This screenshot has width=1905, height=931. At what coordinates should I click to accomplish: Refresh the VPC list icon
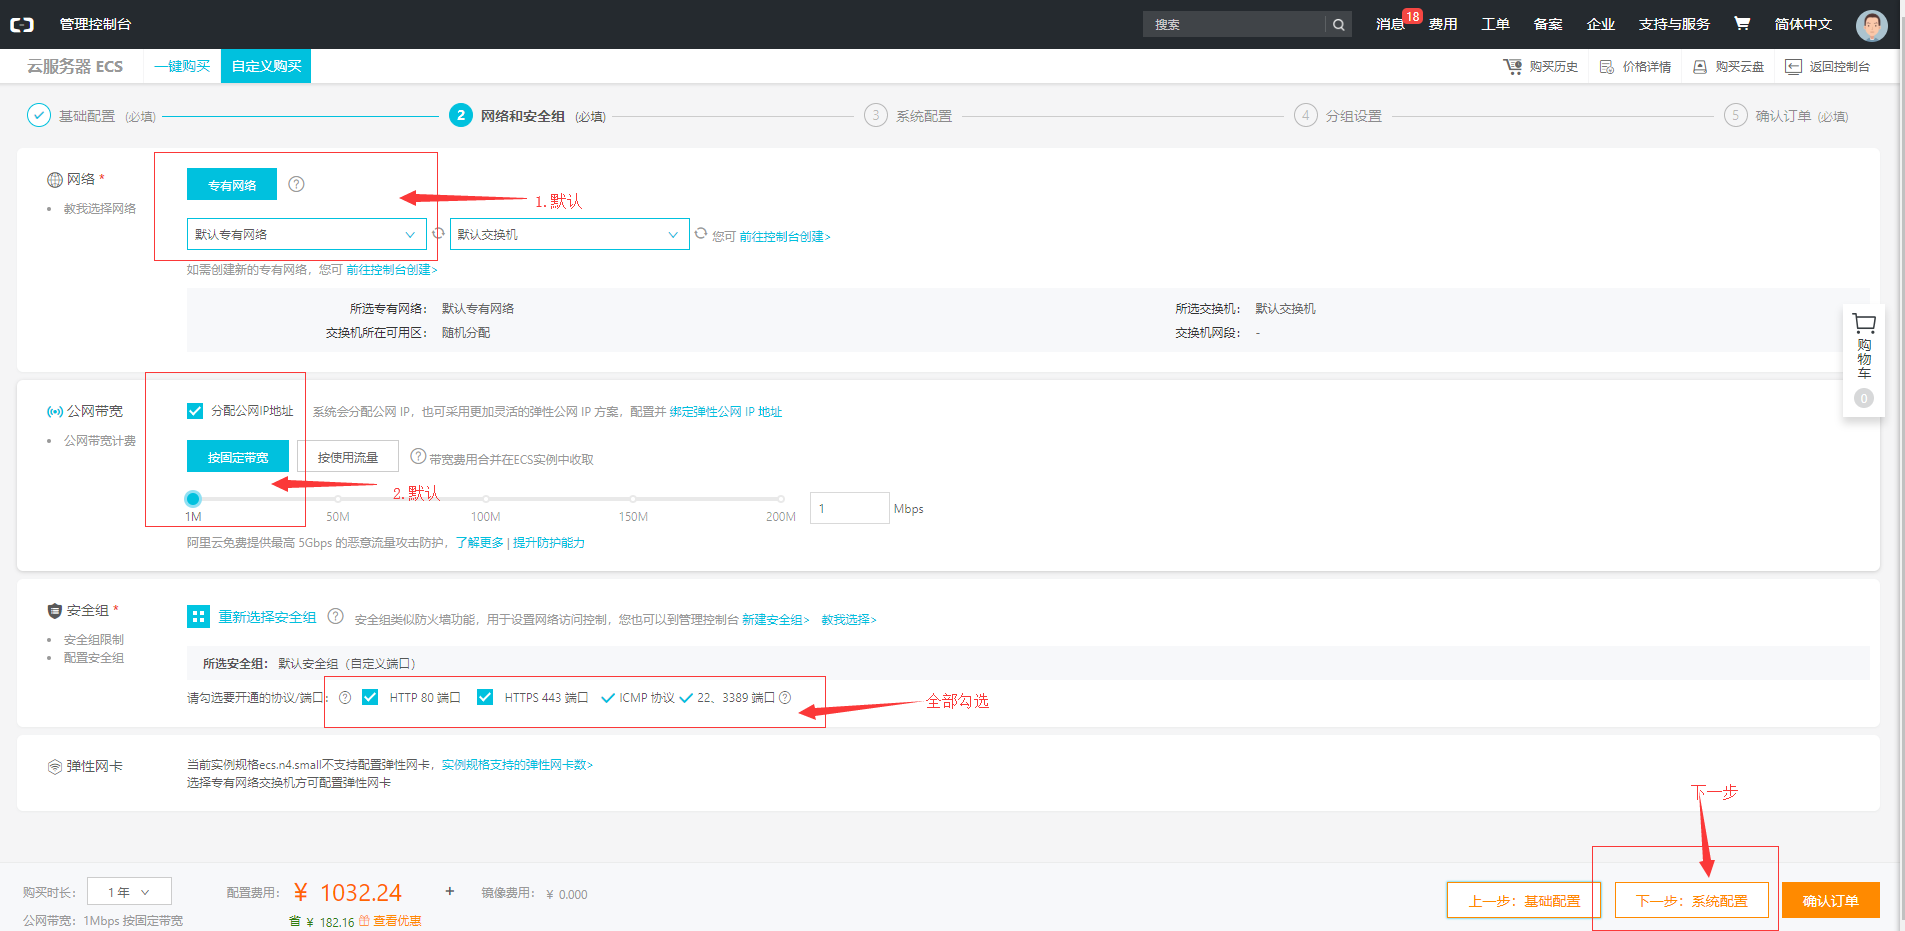(x=438, y=234)
